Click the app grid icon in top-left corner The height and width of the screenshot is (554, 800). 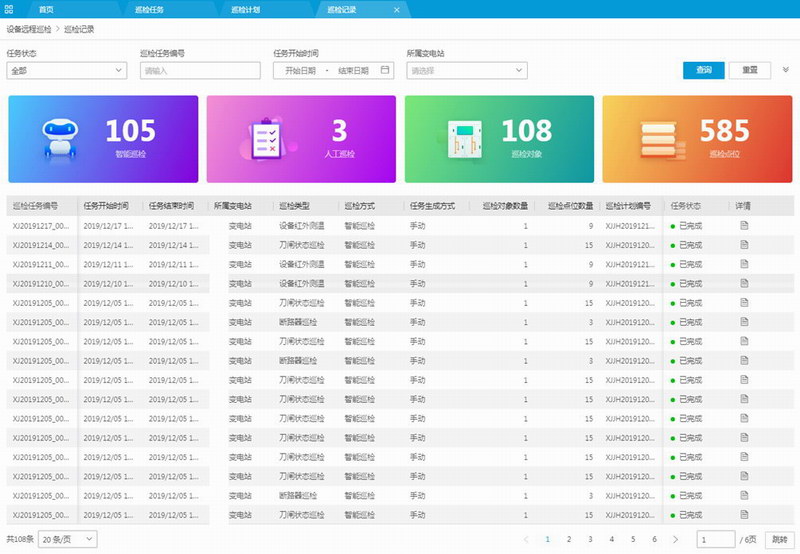pos(9,9)
